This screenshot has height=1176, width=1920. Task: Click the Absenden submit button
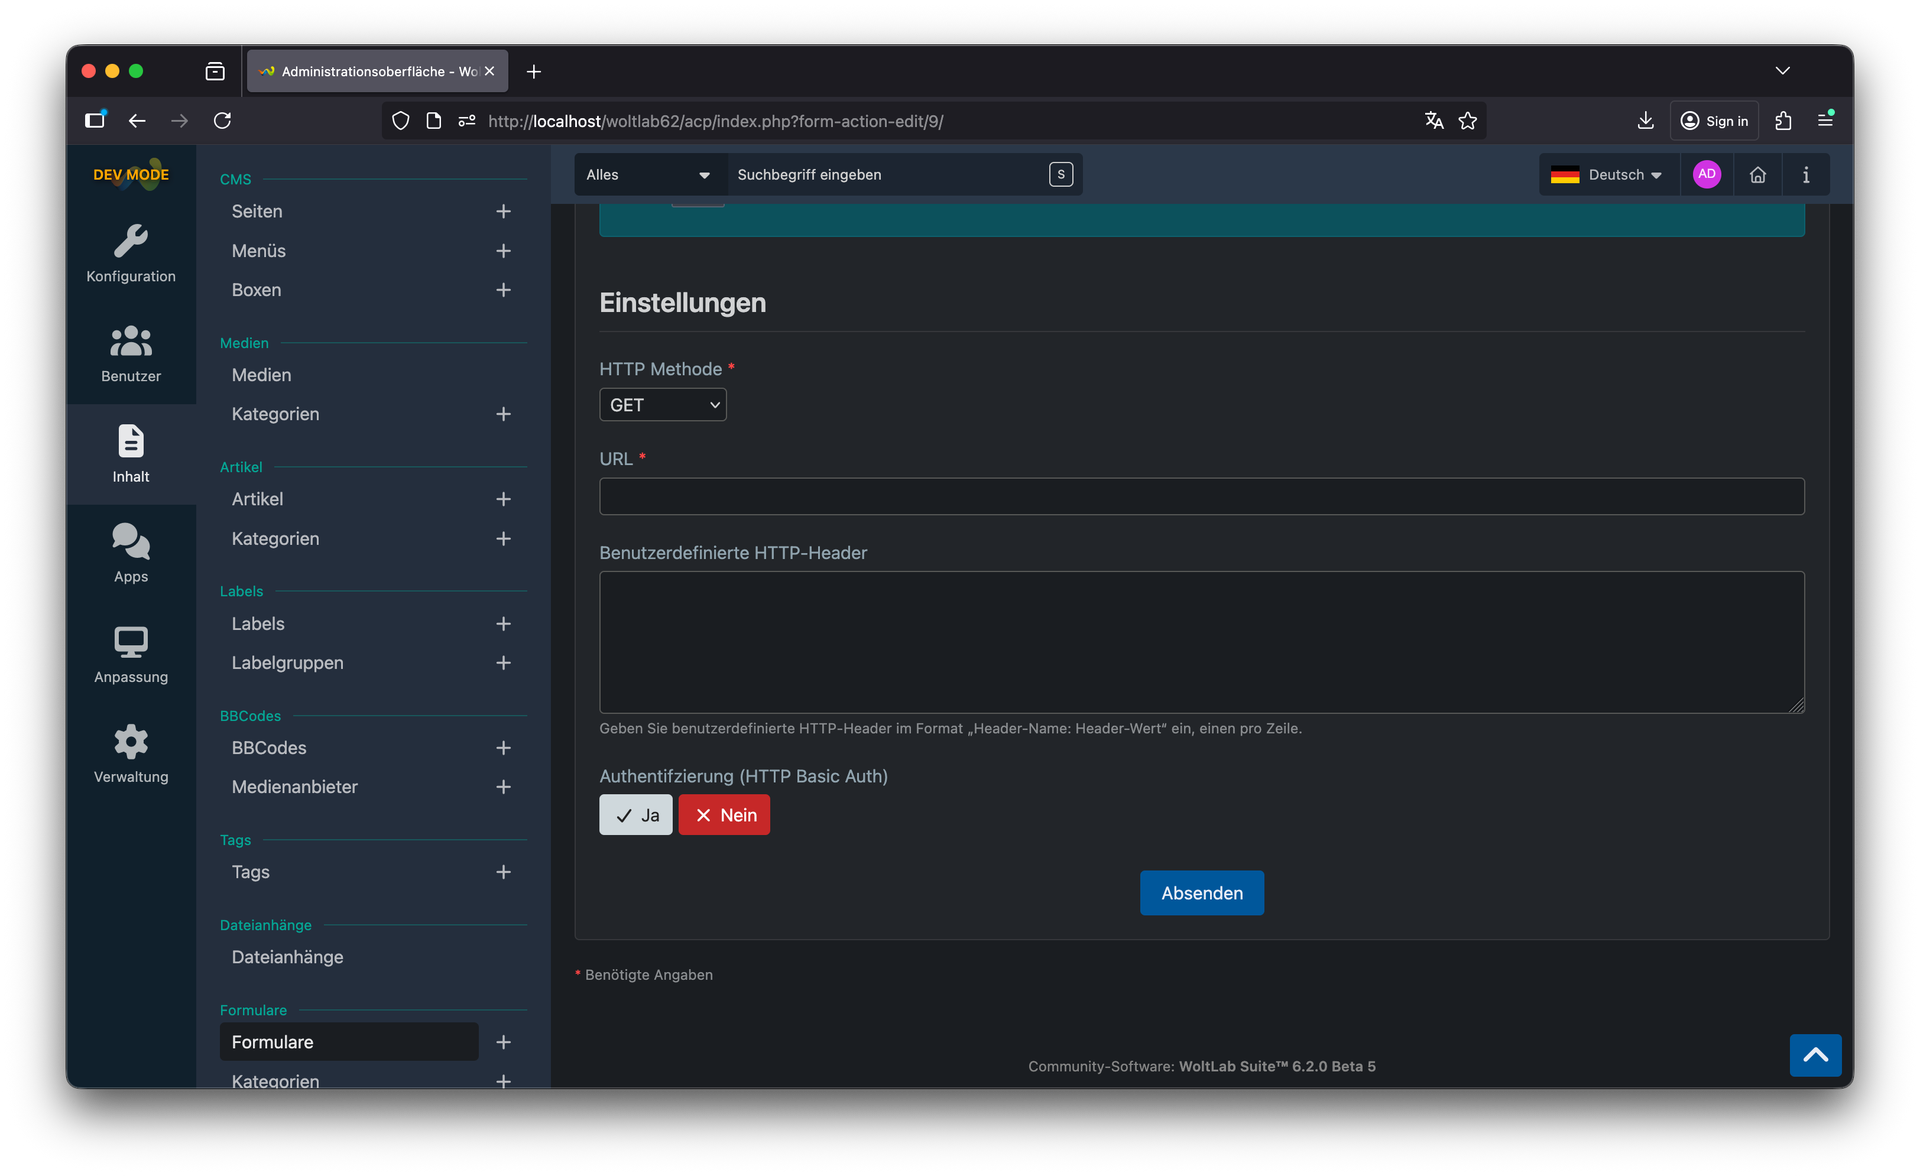point(1201,893)
